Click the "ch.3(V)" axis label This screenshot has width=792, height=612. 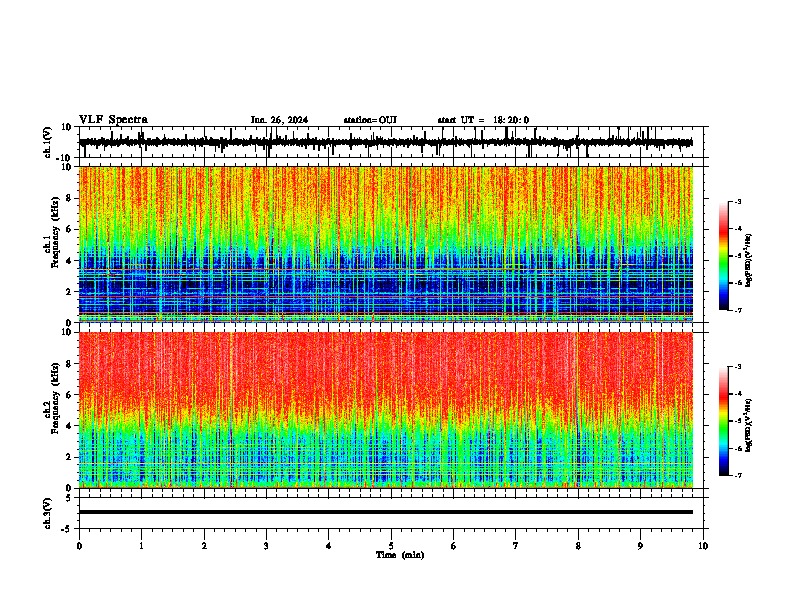tap(48, 514)
